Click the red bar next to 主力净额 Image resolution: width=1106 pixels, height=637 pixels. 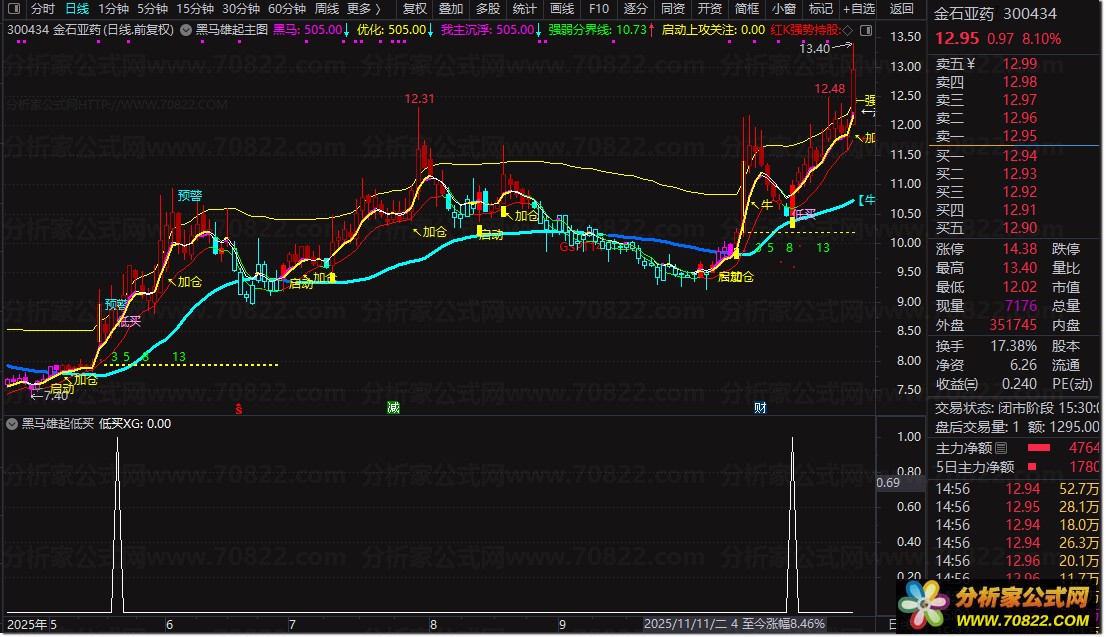coord(1038,448)
